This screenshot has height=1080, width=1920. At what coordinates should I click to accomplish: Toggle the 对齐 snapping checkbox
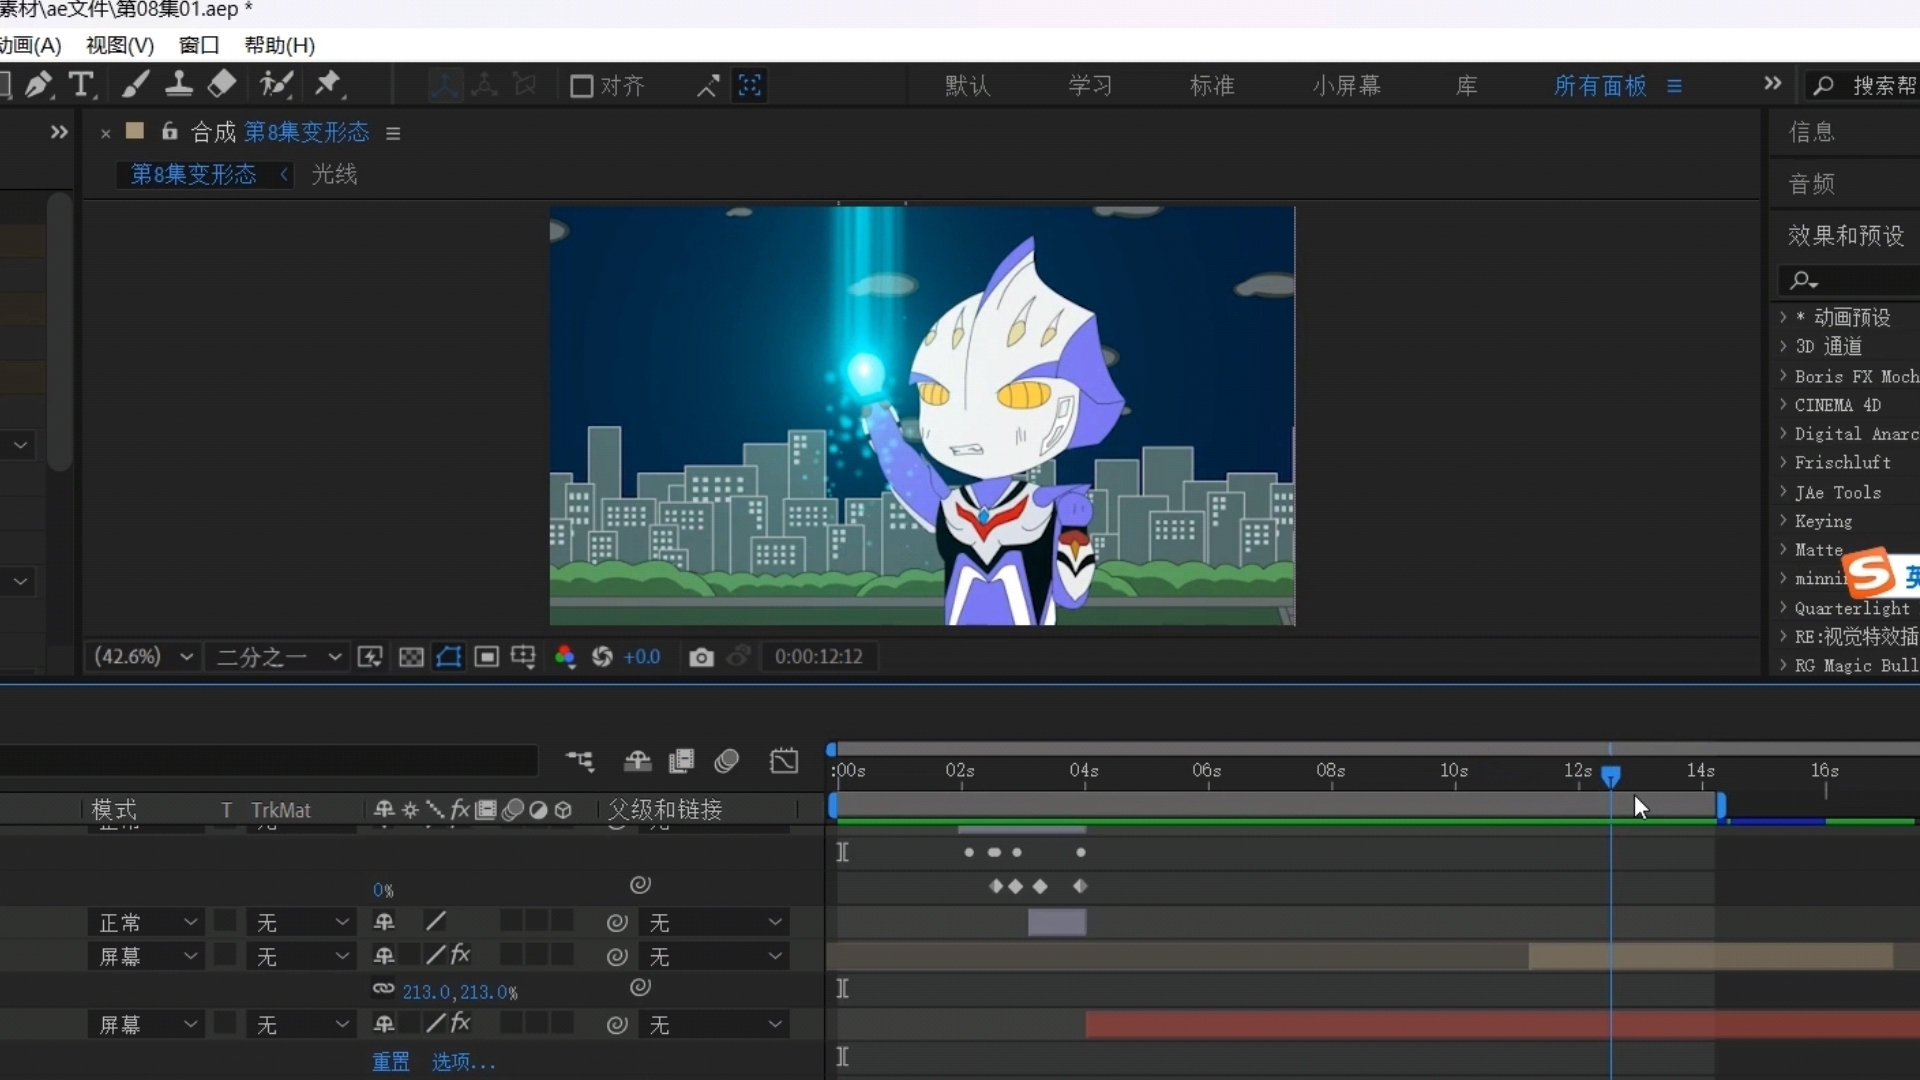tap(581, 86)
